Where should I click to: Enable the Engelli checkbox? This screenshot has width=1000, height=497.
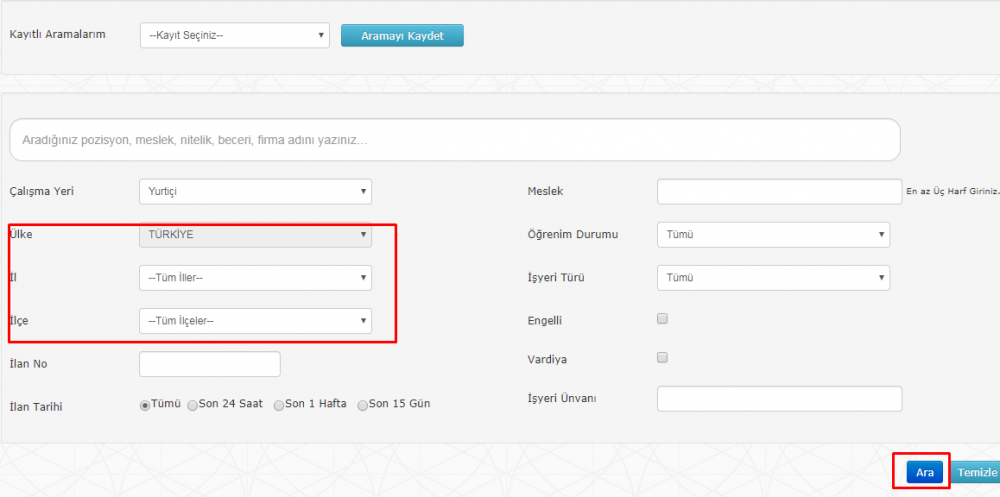[x=662, y=319]
